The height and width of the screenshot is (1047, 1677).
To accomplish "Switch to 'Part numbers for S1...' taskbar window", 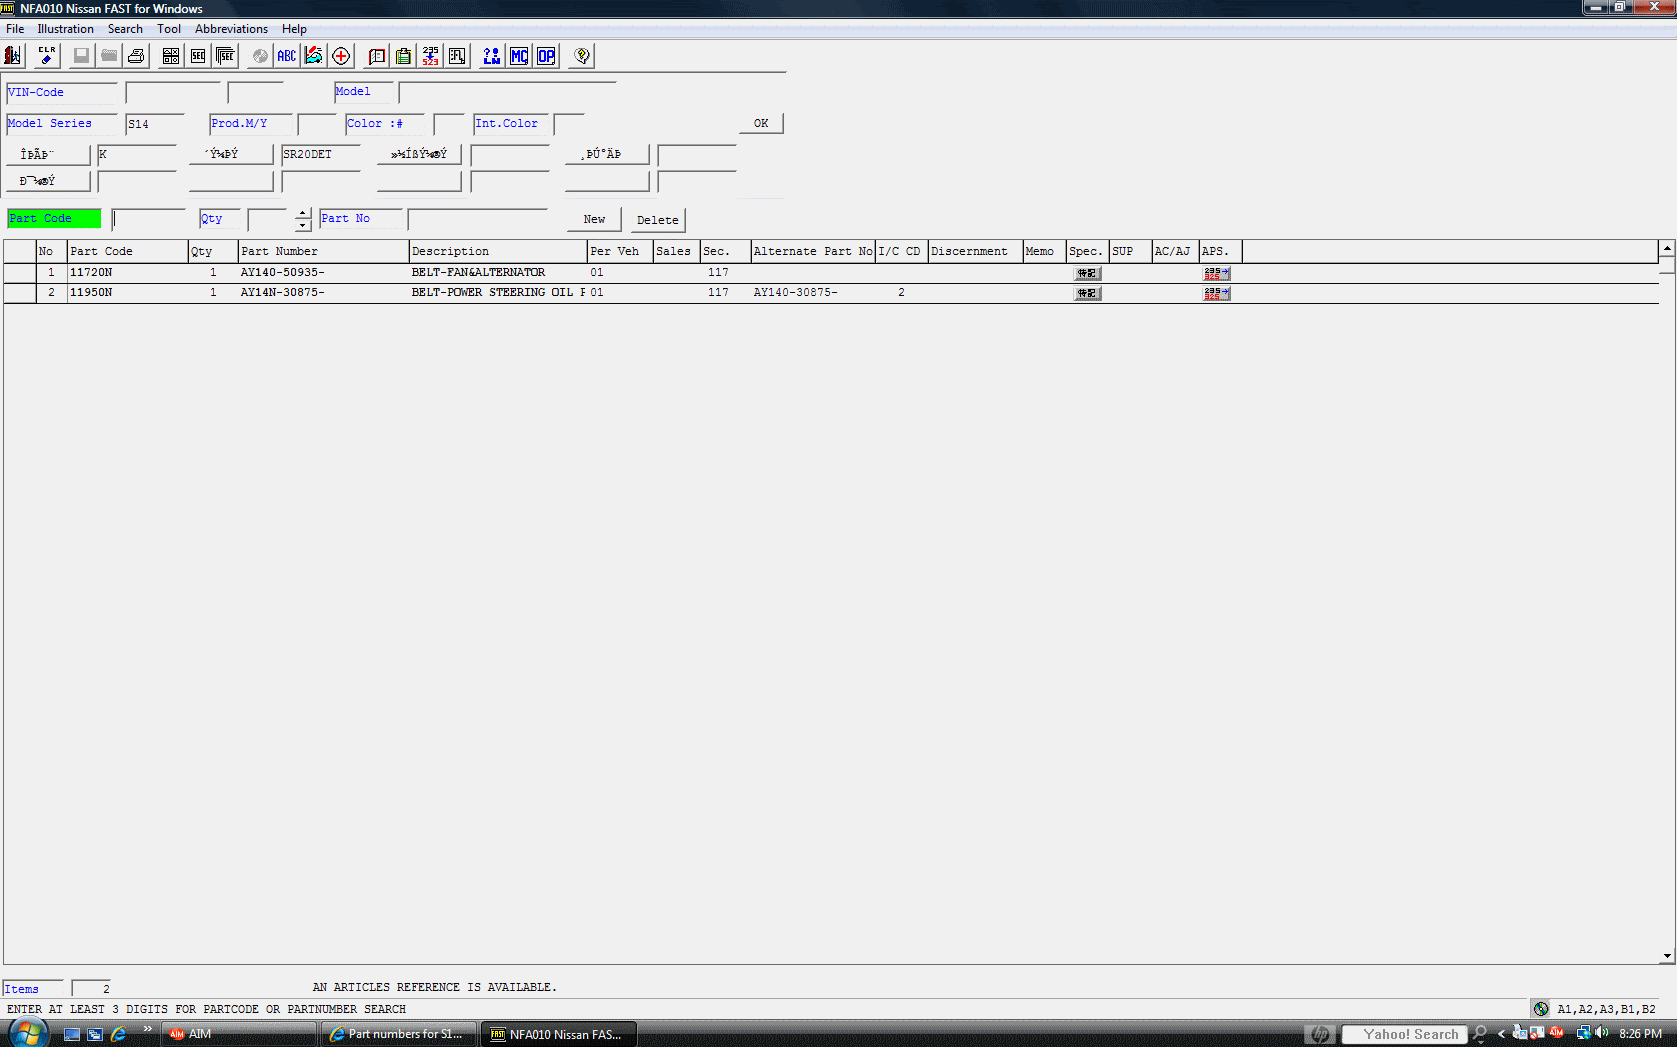I will (398, 1034).
